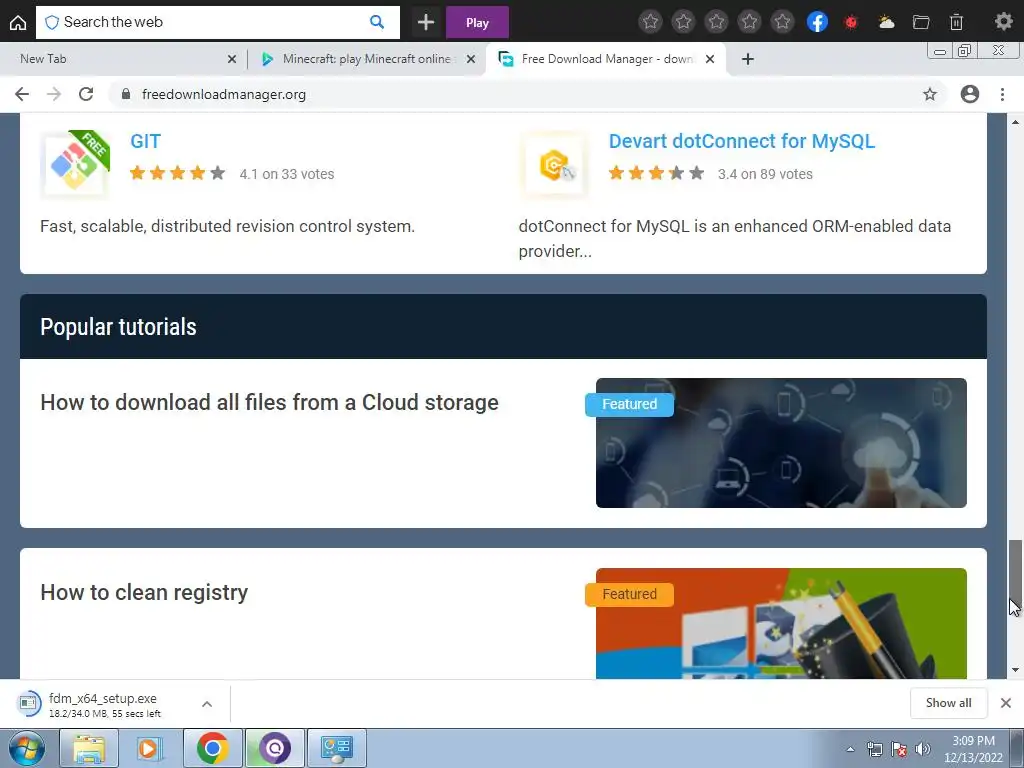1024x768 pixels.
Task: Open the Facebook shortcut icon
Action: click(817, 22)
